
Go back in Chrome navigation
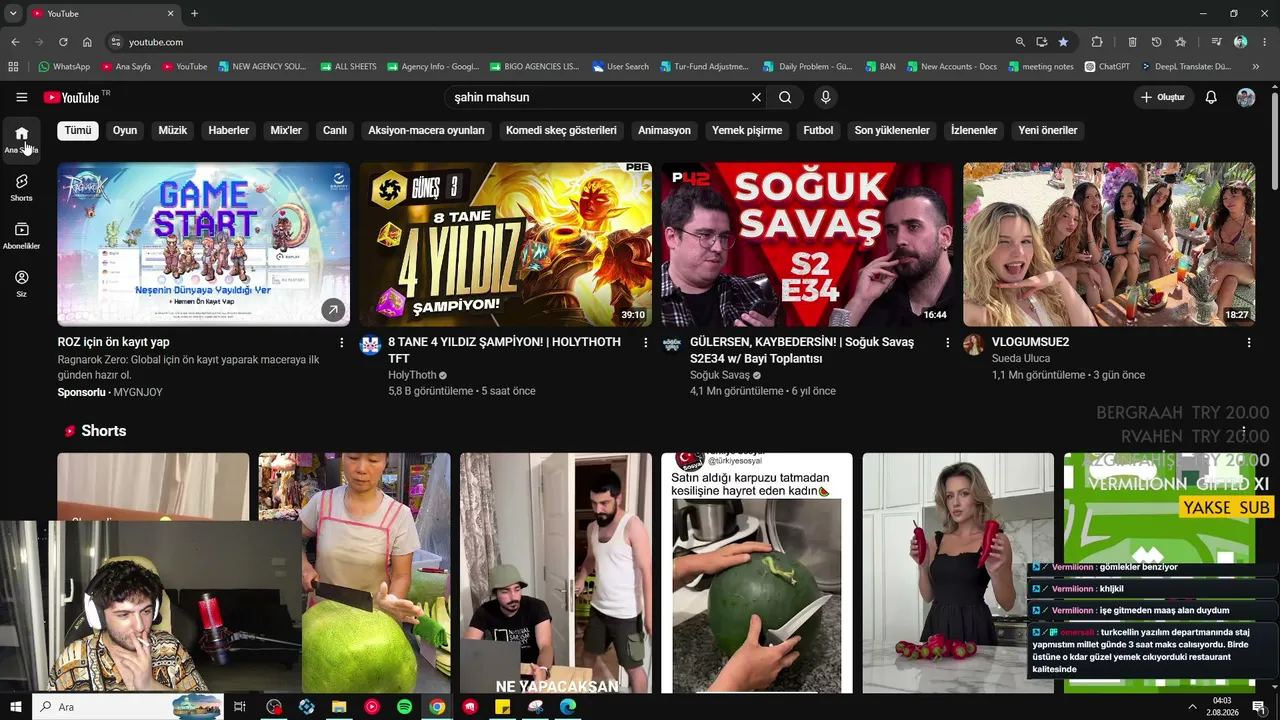pos(15,42)
